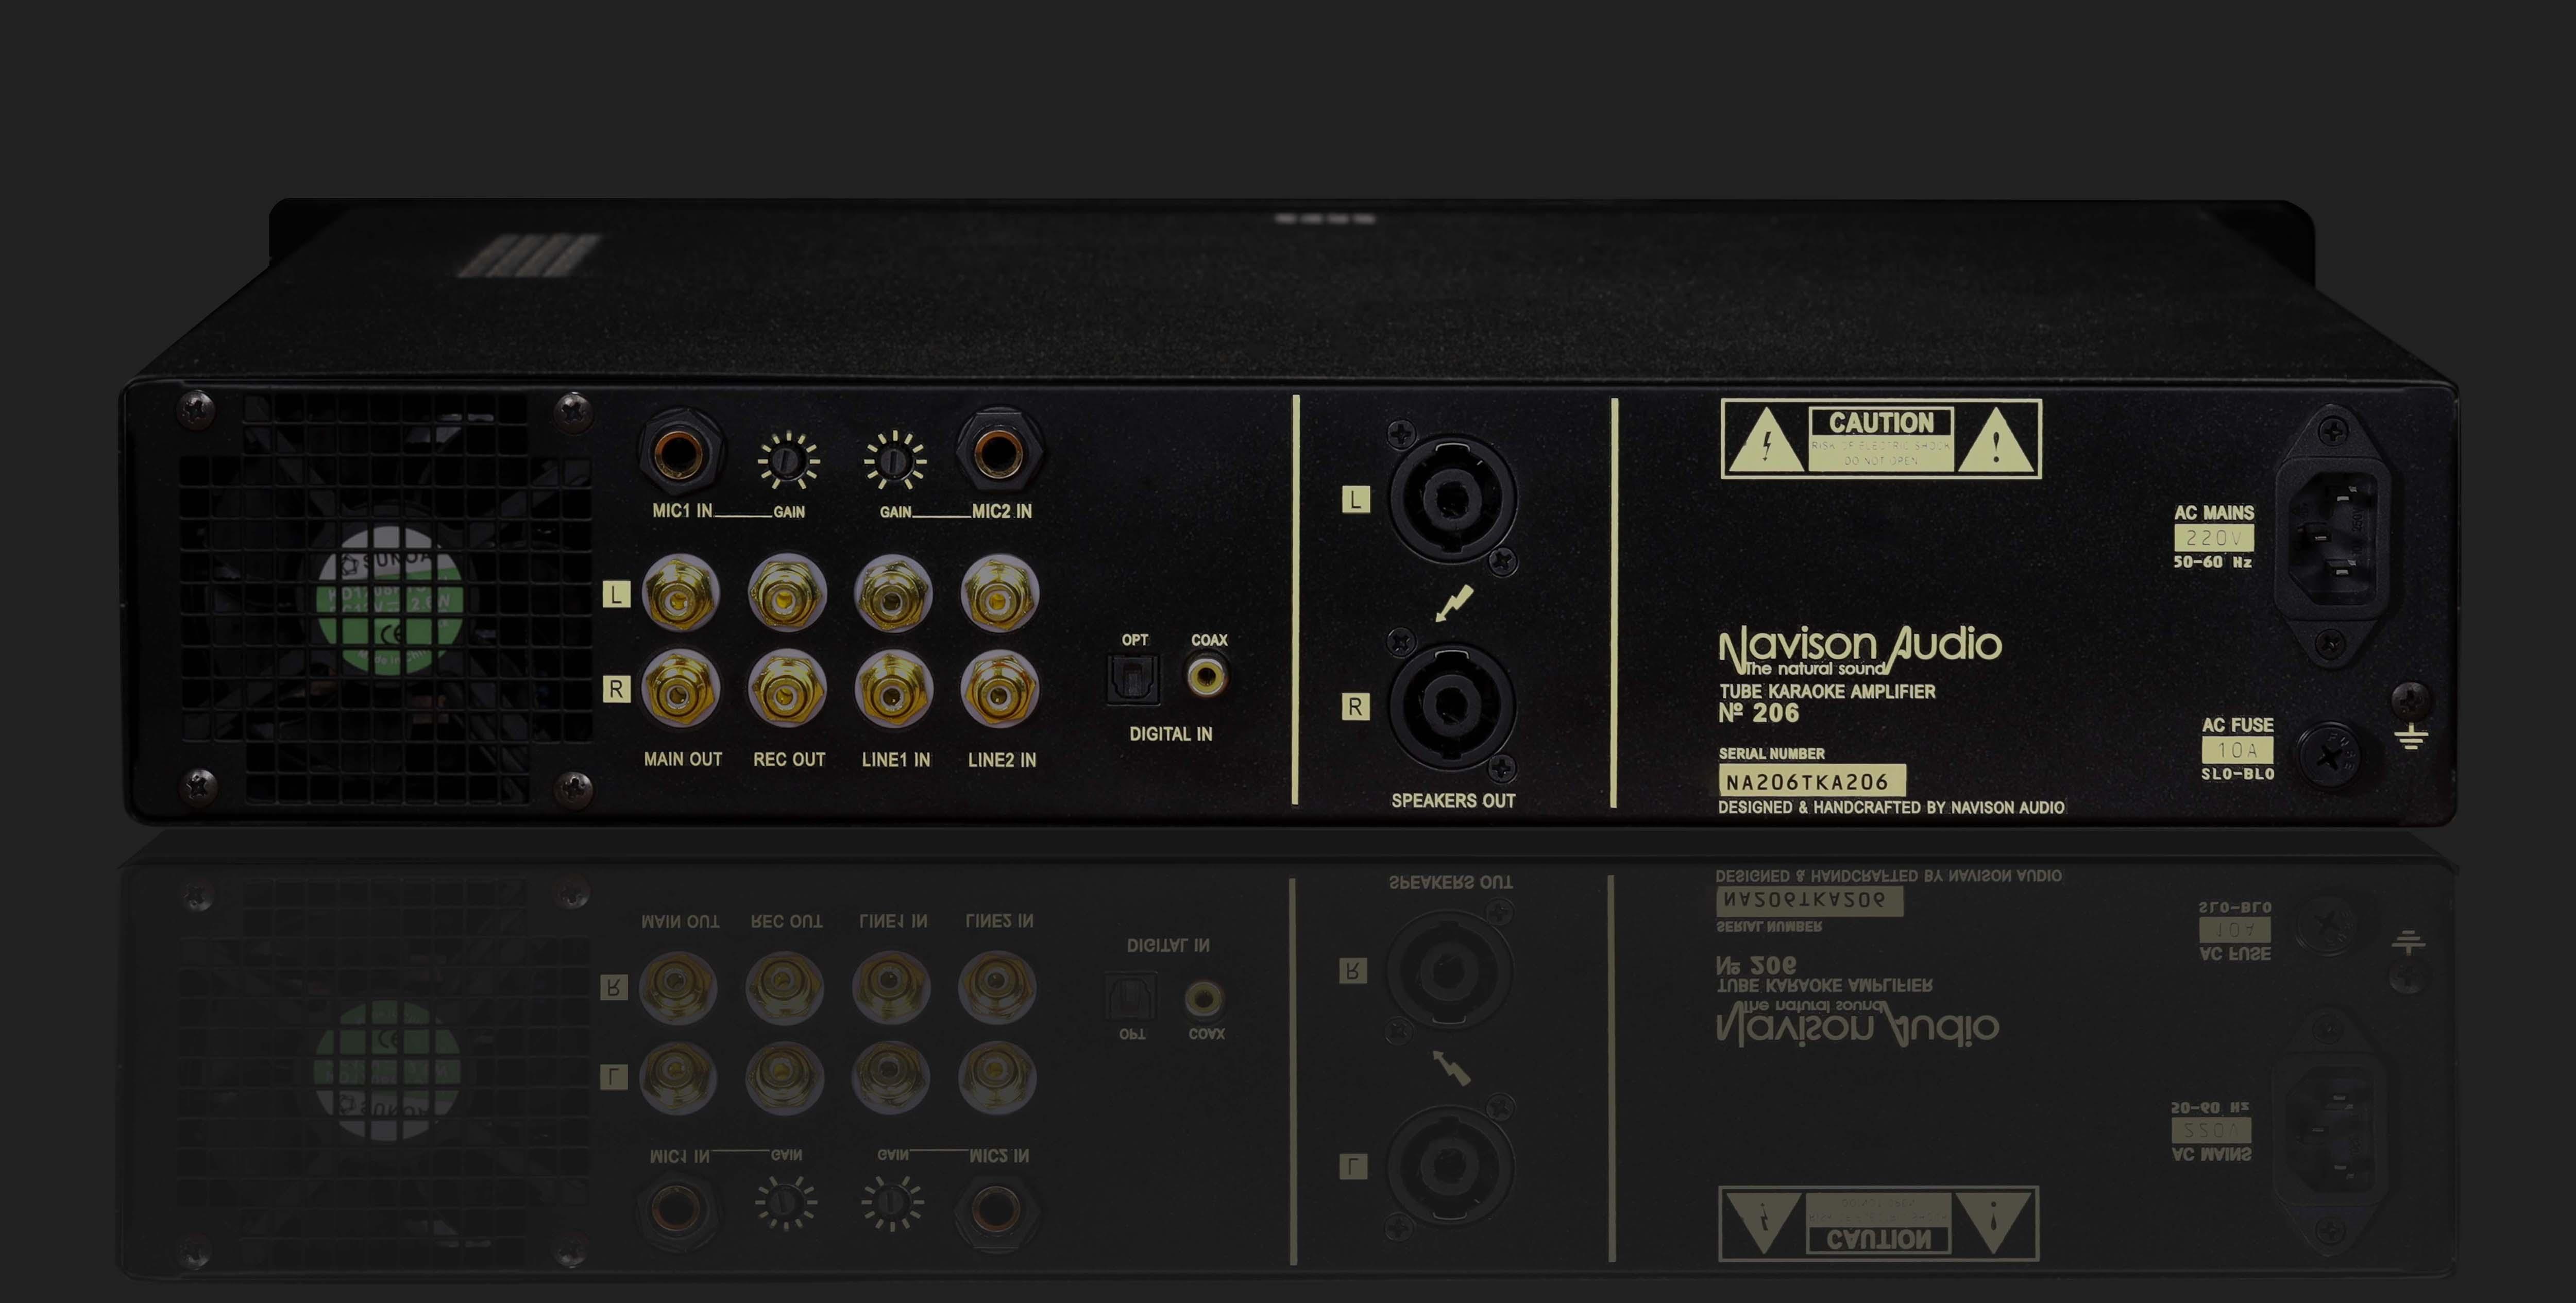2576x1303 pixels.
Task: Click the serial number NA206TKA206 box
Action: click(1811, 781)
